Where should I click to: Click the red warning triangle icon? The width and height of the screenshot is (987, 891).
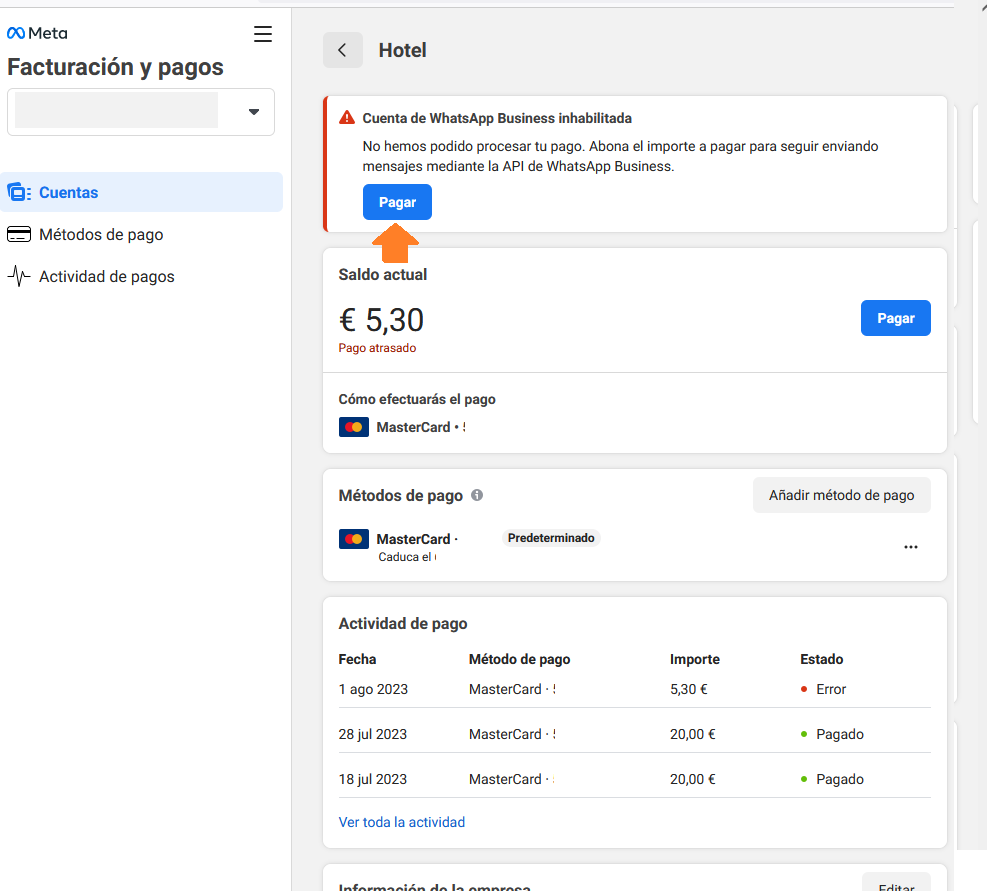[x=347, y=118]
